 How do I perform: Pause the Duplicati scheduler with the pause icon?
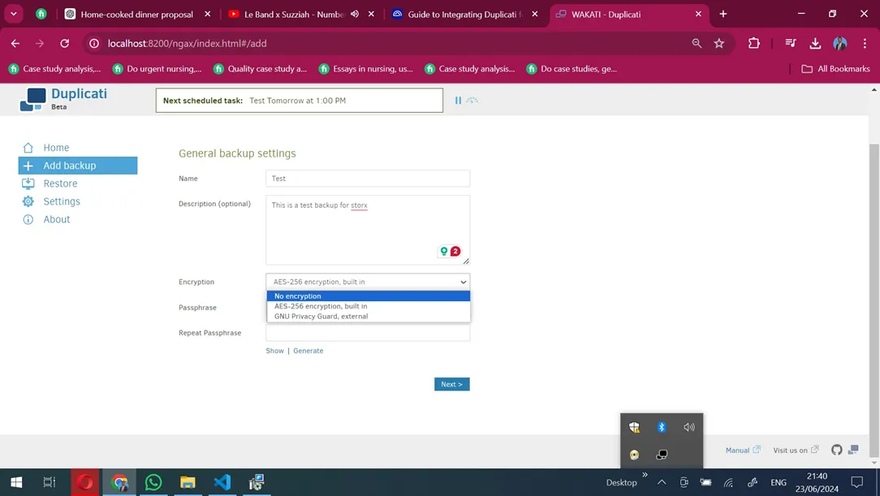(x=458, y=100)
